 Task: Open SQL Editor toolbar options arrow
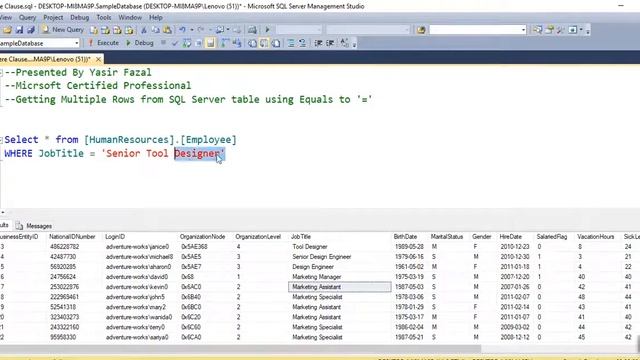pos(354,44)
